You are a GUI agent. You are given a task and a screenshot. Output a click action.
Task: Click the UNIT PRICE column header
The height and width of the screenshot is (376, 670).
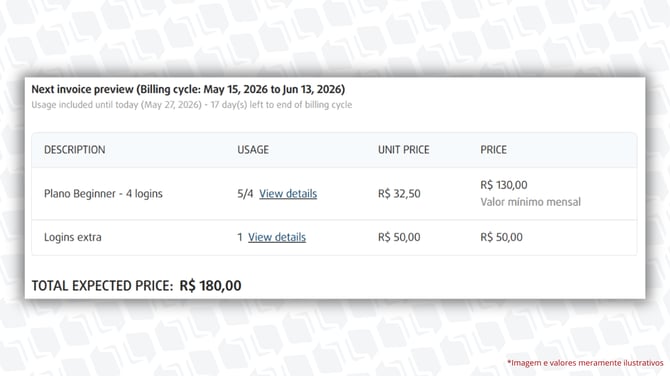click(x=403, y=150)
